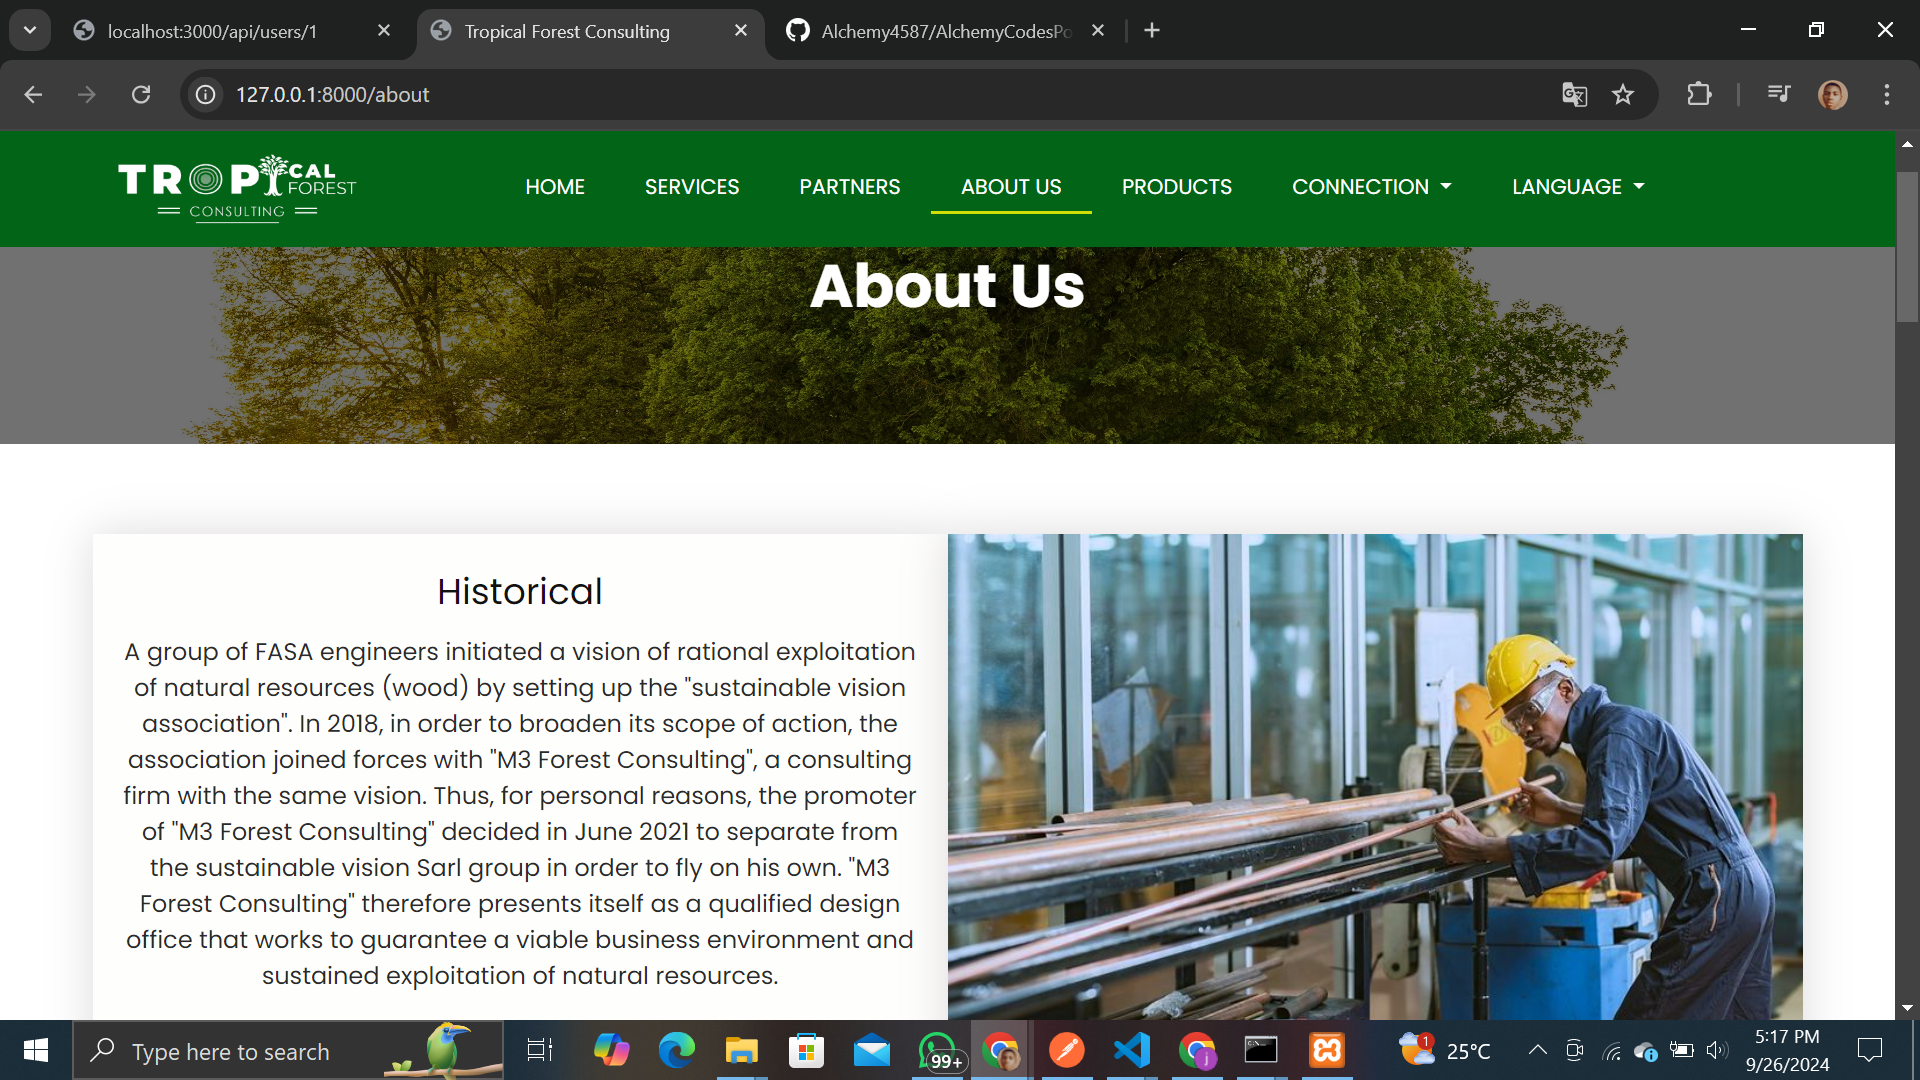This screenshot has height=1080, width=1920.
Task: Open Visual Studio Code from taskbar
Action: pos(1132,1051)
